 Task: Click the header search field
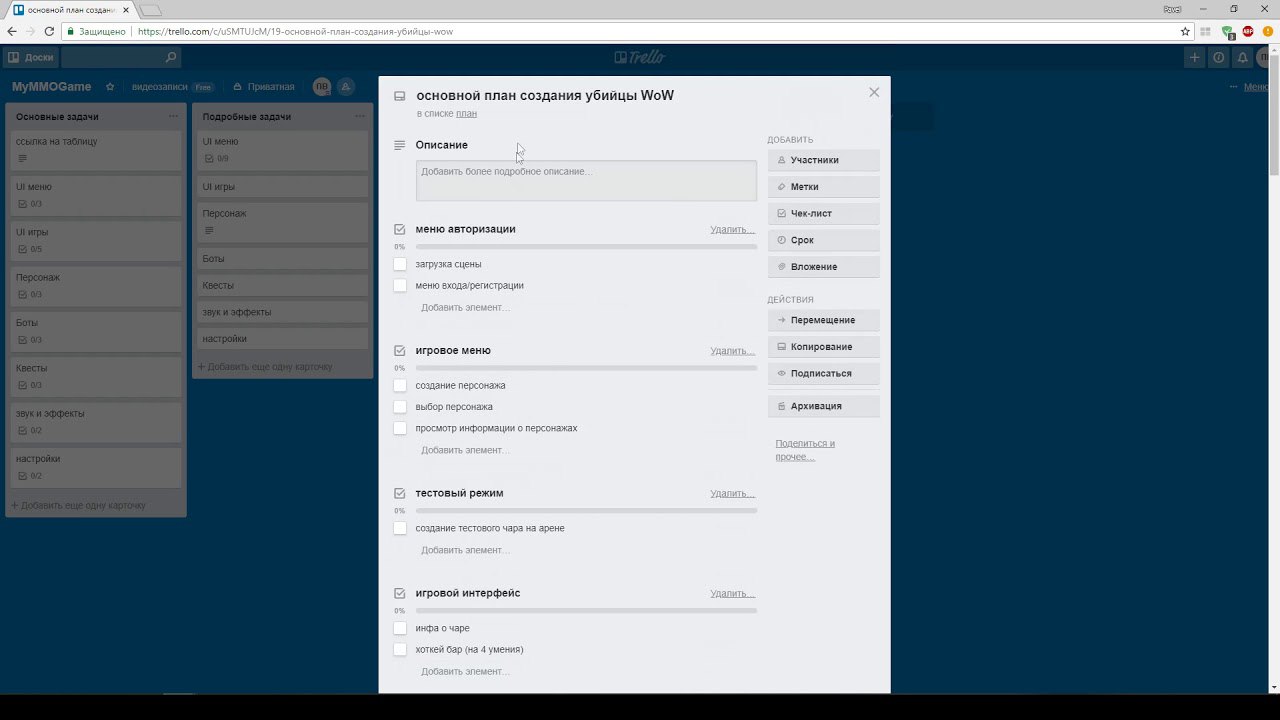[121, 58]
